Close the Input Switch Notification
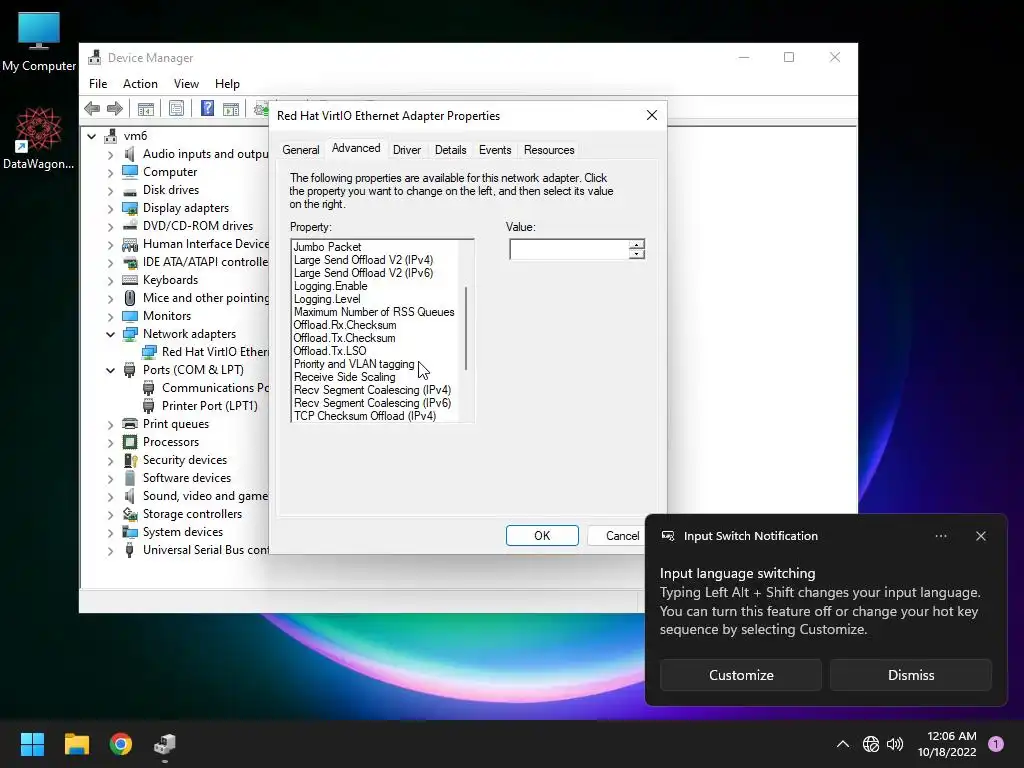The height and width of the screenshot is (768, 1024). [981, 536]
